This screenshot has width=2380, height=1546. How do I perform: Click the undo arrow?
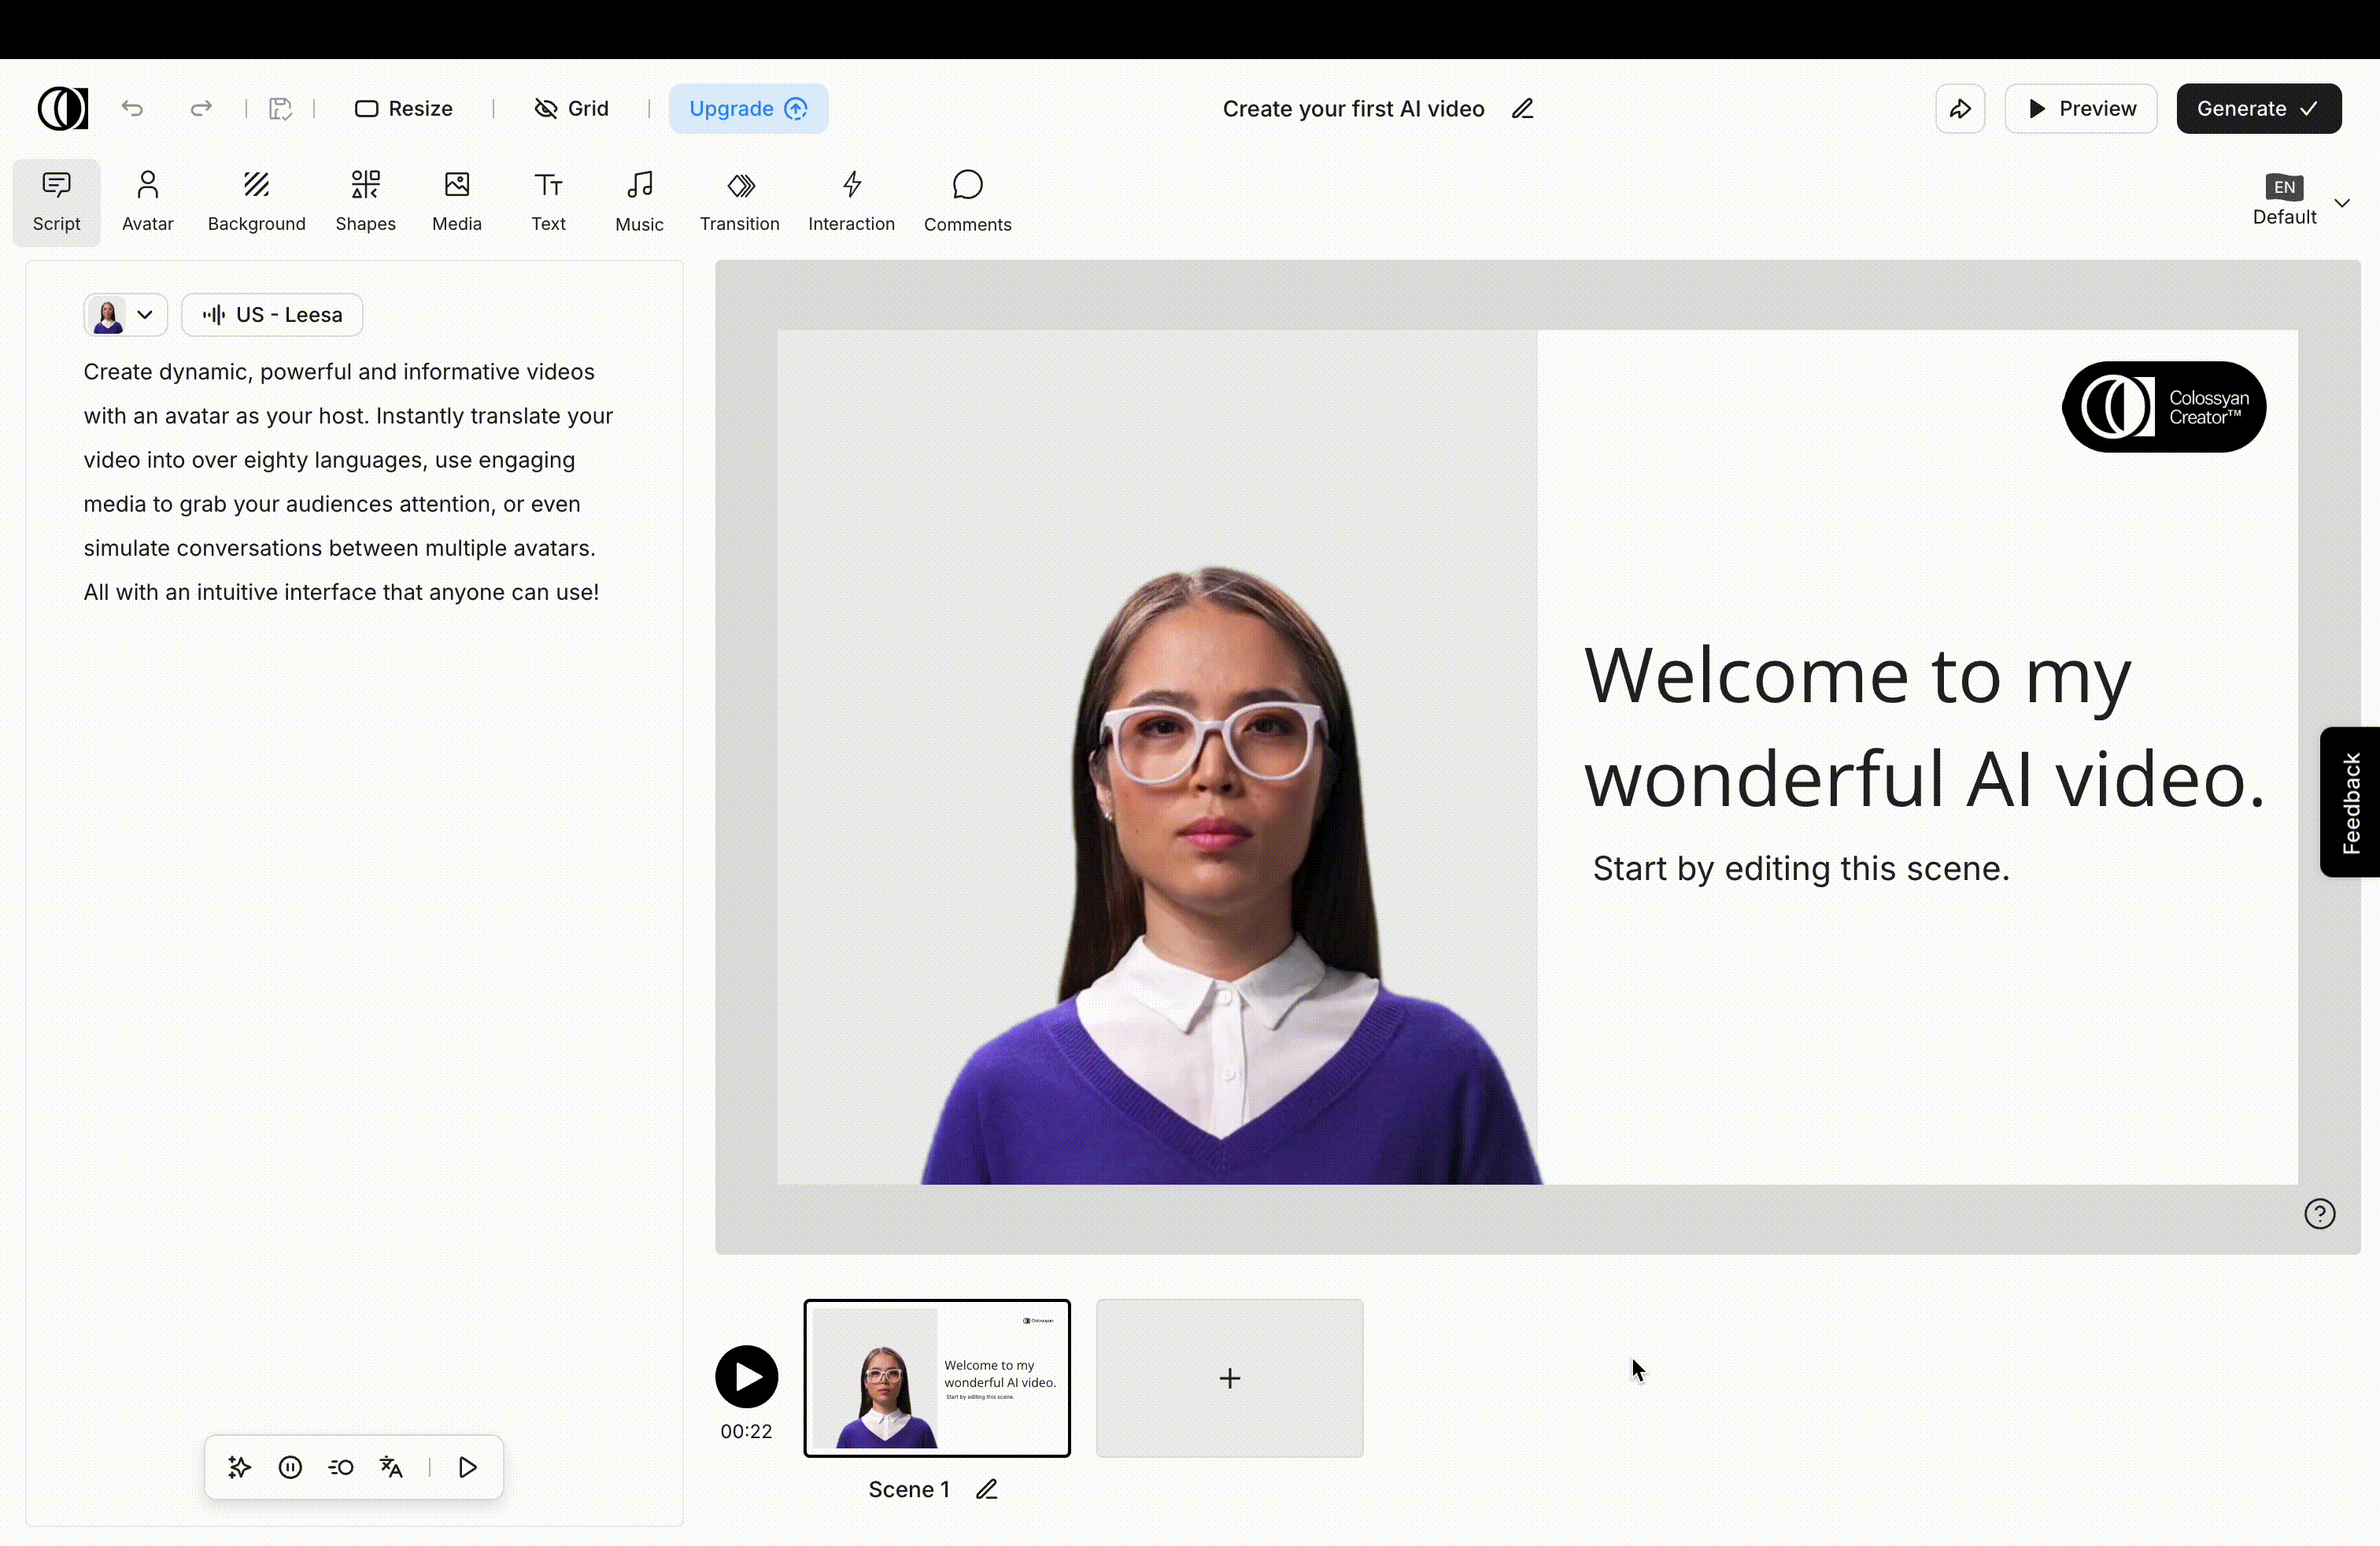click(x=132, y=108)
